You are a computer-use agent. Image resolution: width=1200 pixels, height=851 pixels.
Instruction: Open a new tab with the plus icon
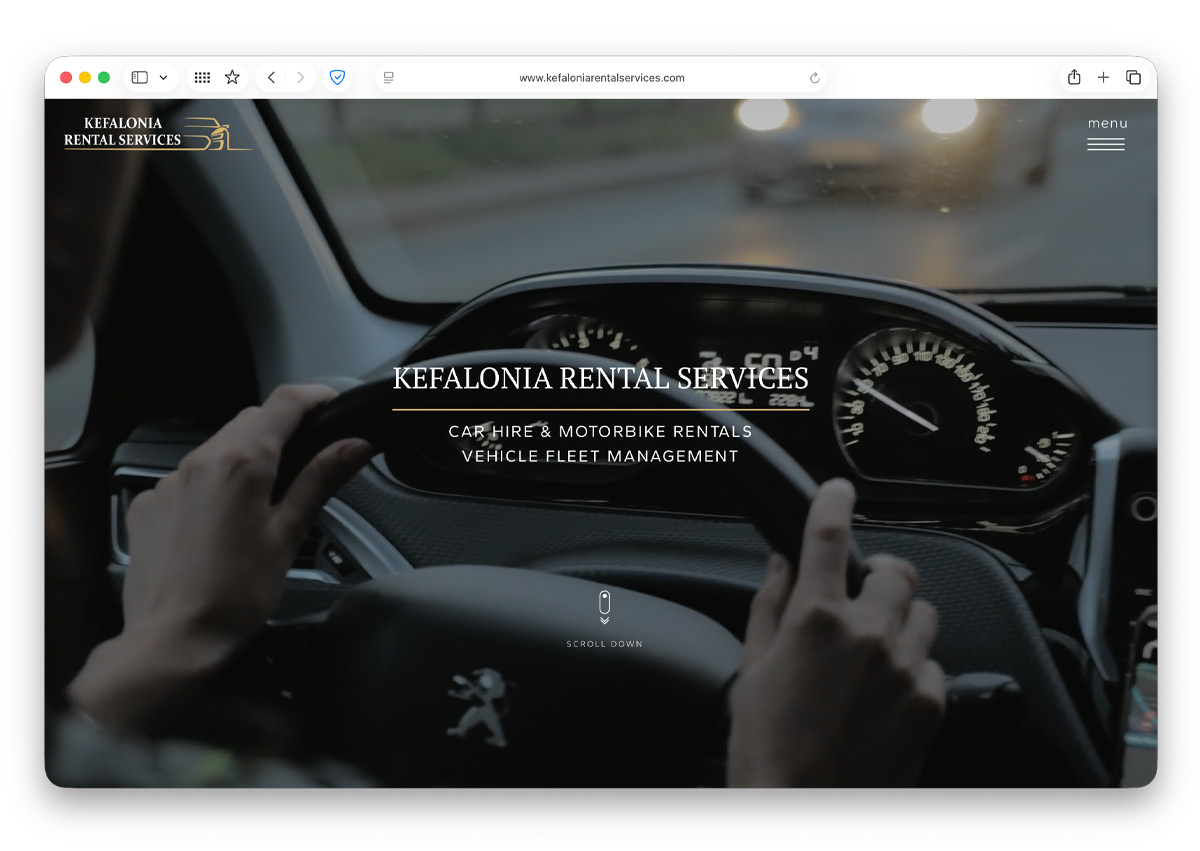(x=1103, y=77)
